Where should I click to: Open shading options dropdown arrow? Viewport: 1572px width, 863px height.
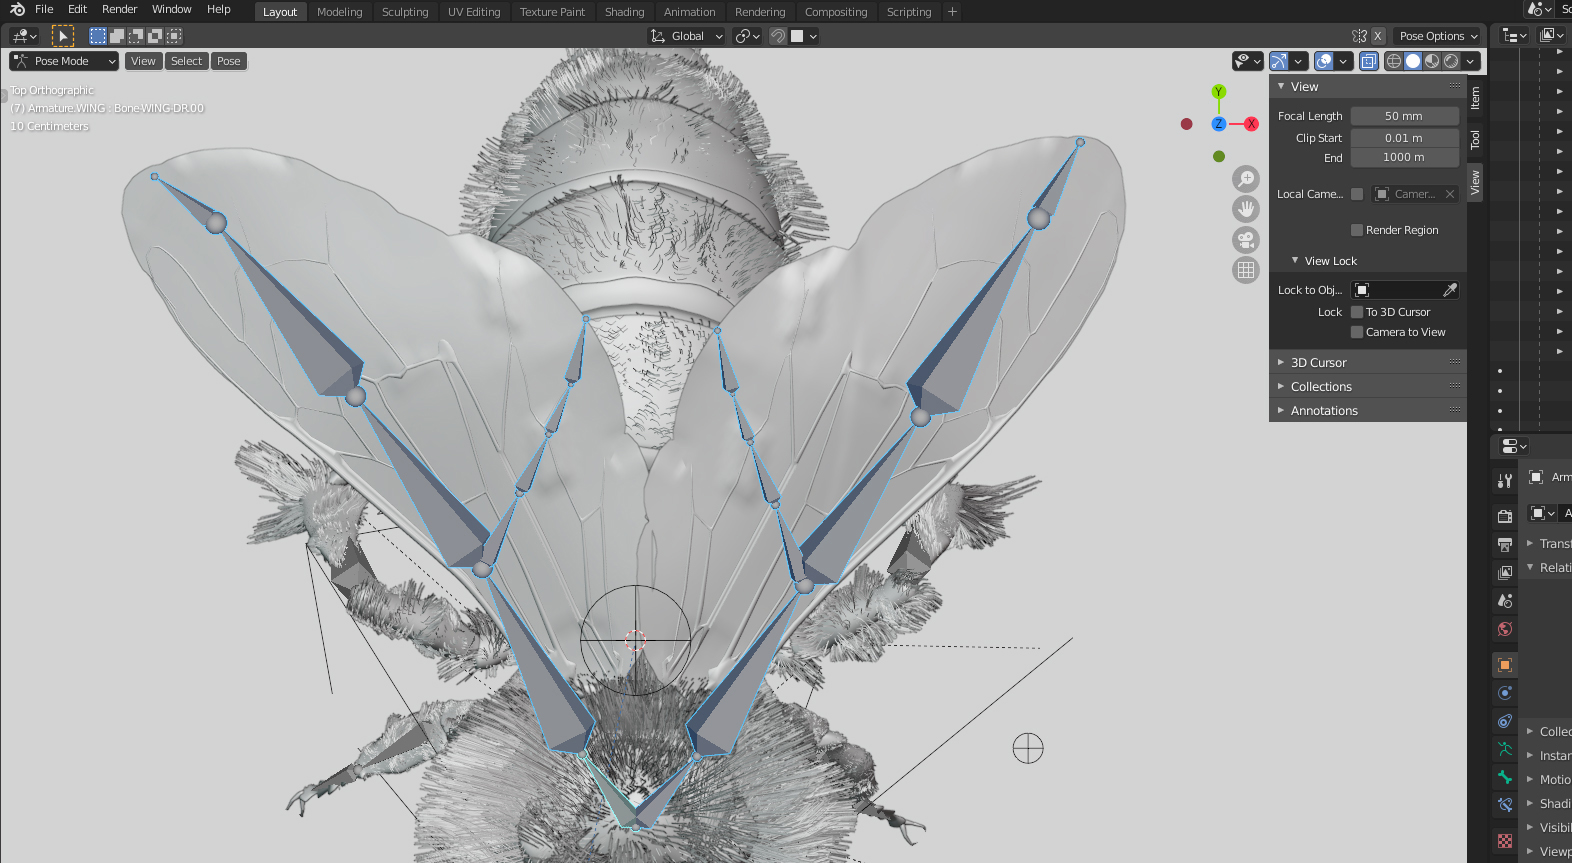click(1471, 61)
